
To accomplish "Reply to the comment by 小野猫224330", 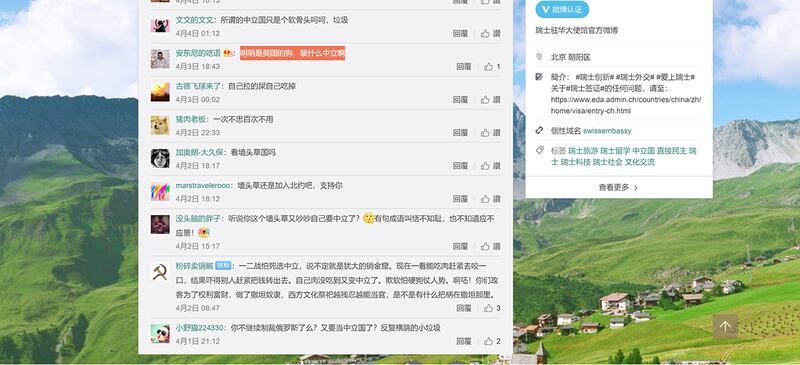I will 464,341.
